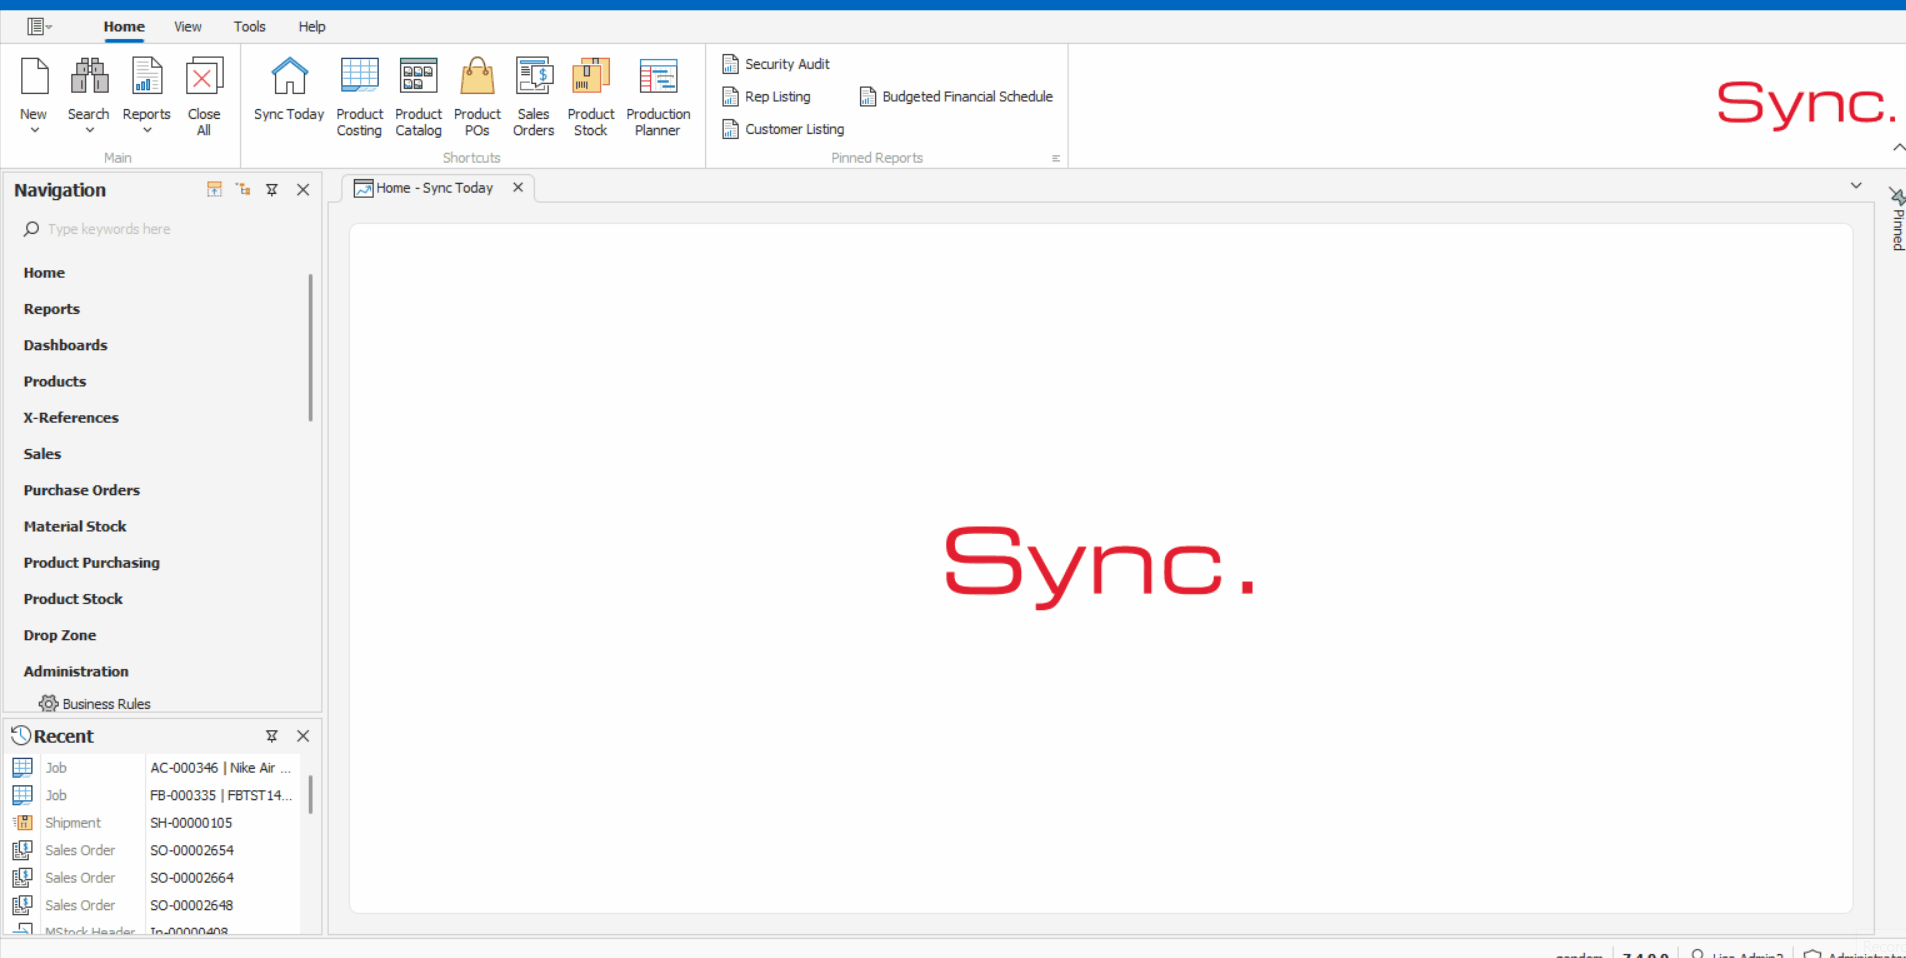Screen dimensions: 1906x958
Task: Expand Product Stock in Navigation tree
Action: pyautogui.click(x=73, y=599)
